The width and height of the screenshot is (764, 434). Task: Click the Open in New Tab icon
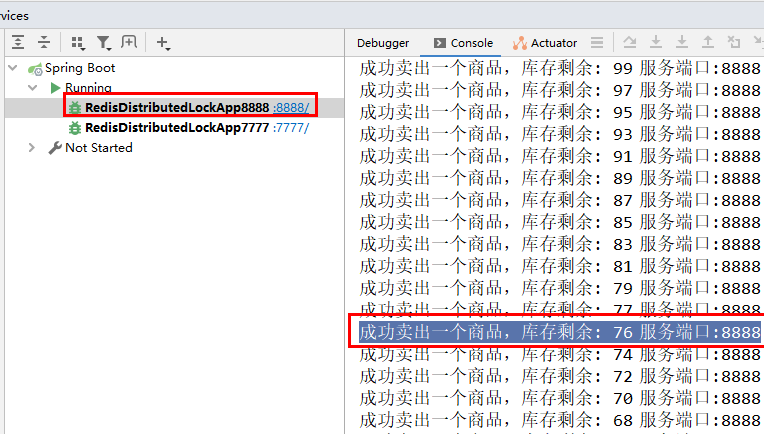tap(129, 42)
